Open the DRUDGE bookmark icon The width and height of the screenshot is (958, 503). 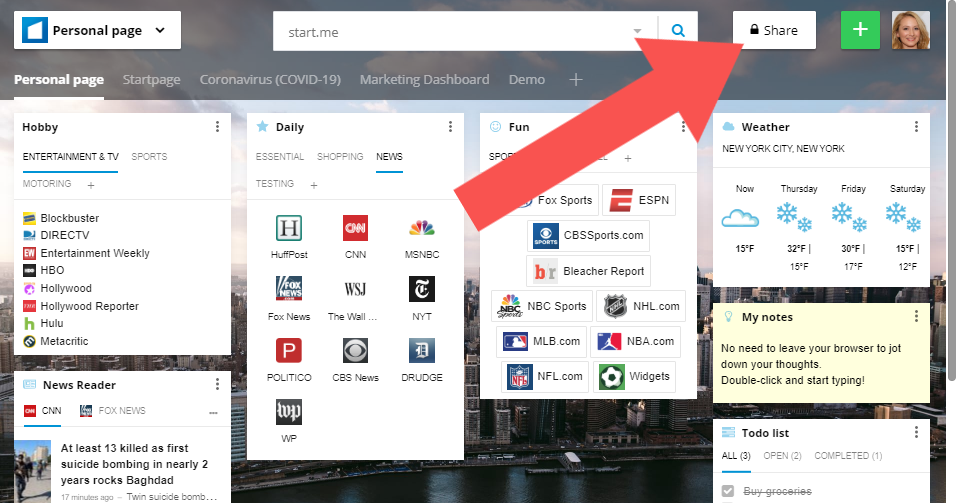coord(422,350)
